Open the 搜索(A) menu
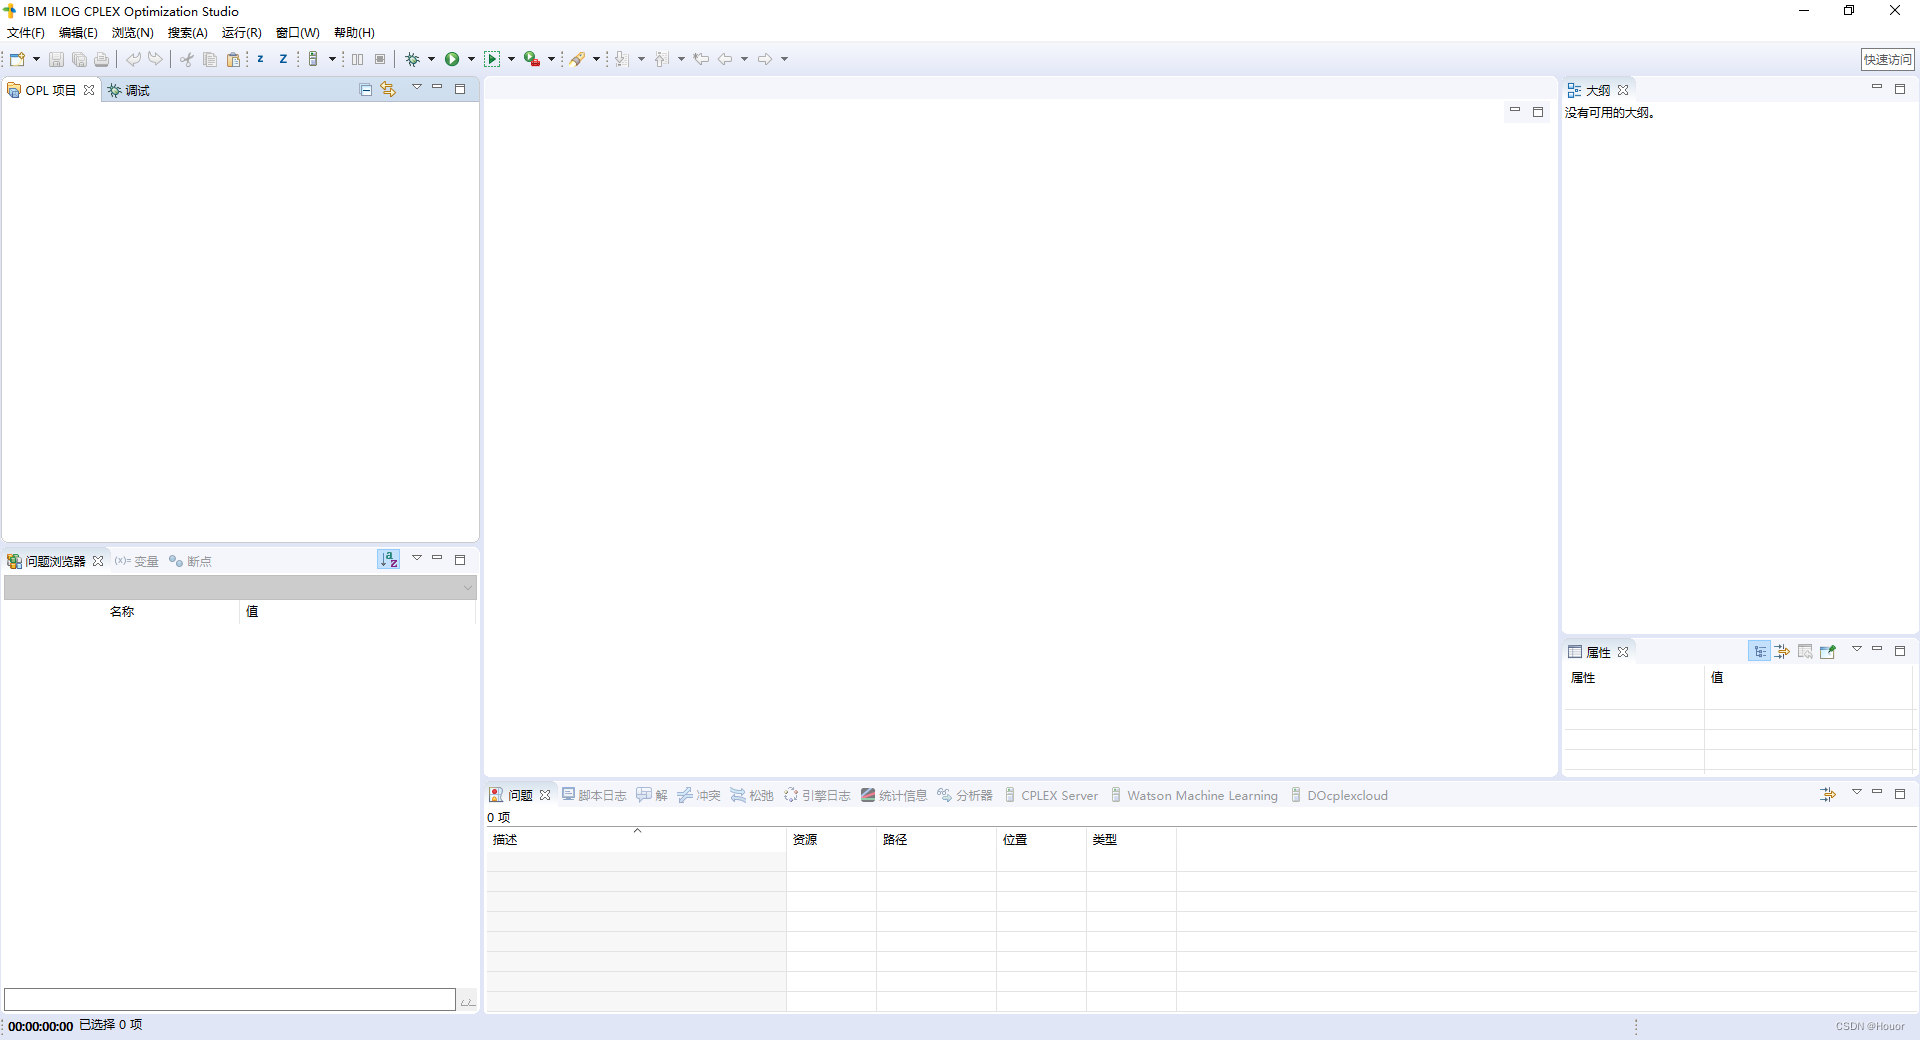Image resolution: width=1920 pixels, height=1040 pixels. [x=187, y=33]
